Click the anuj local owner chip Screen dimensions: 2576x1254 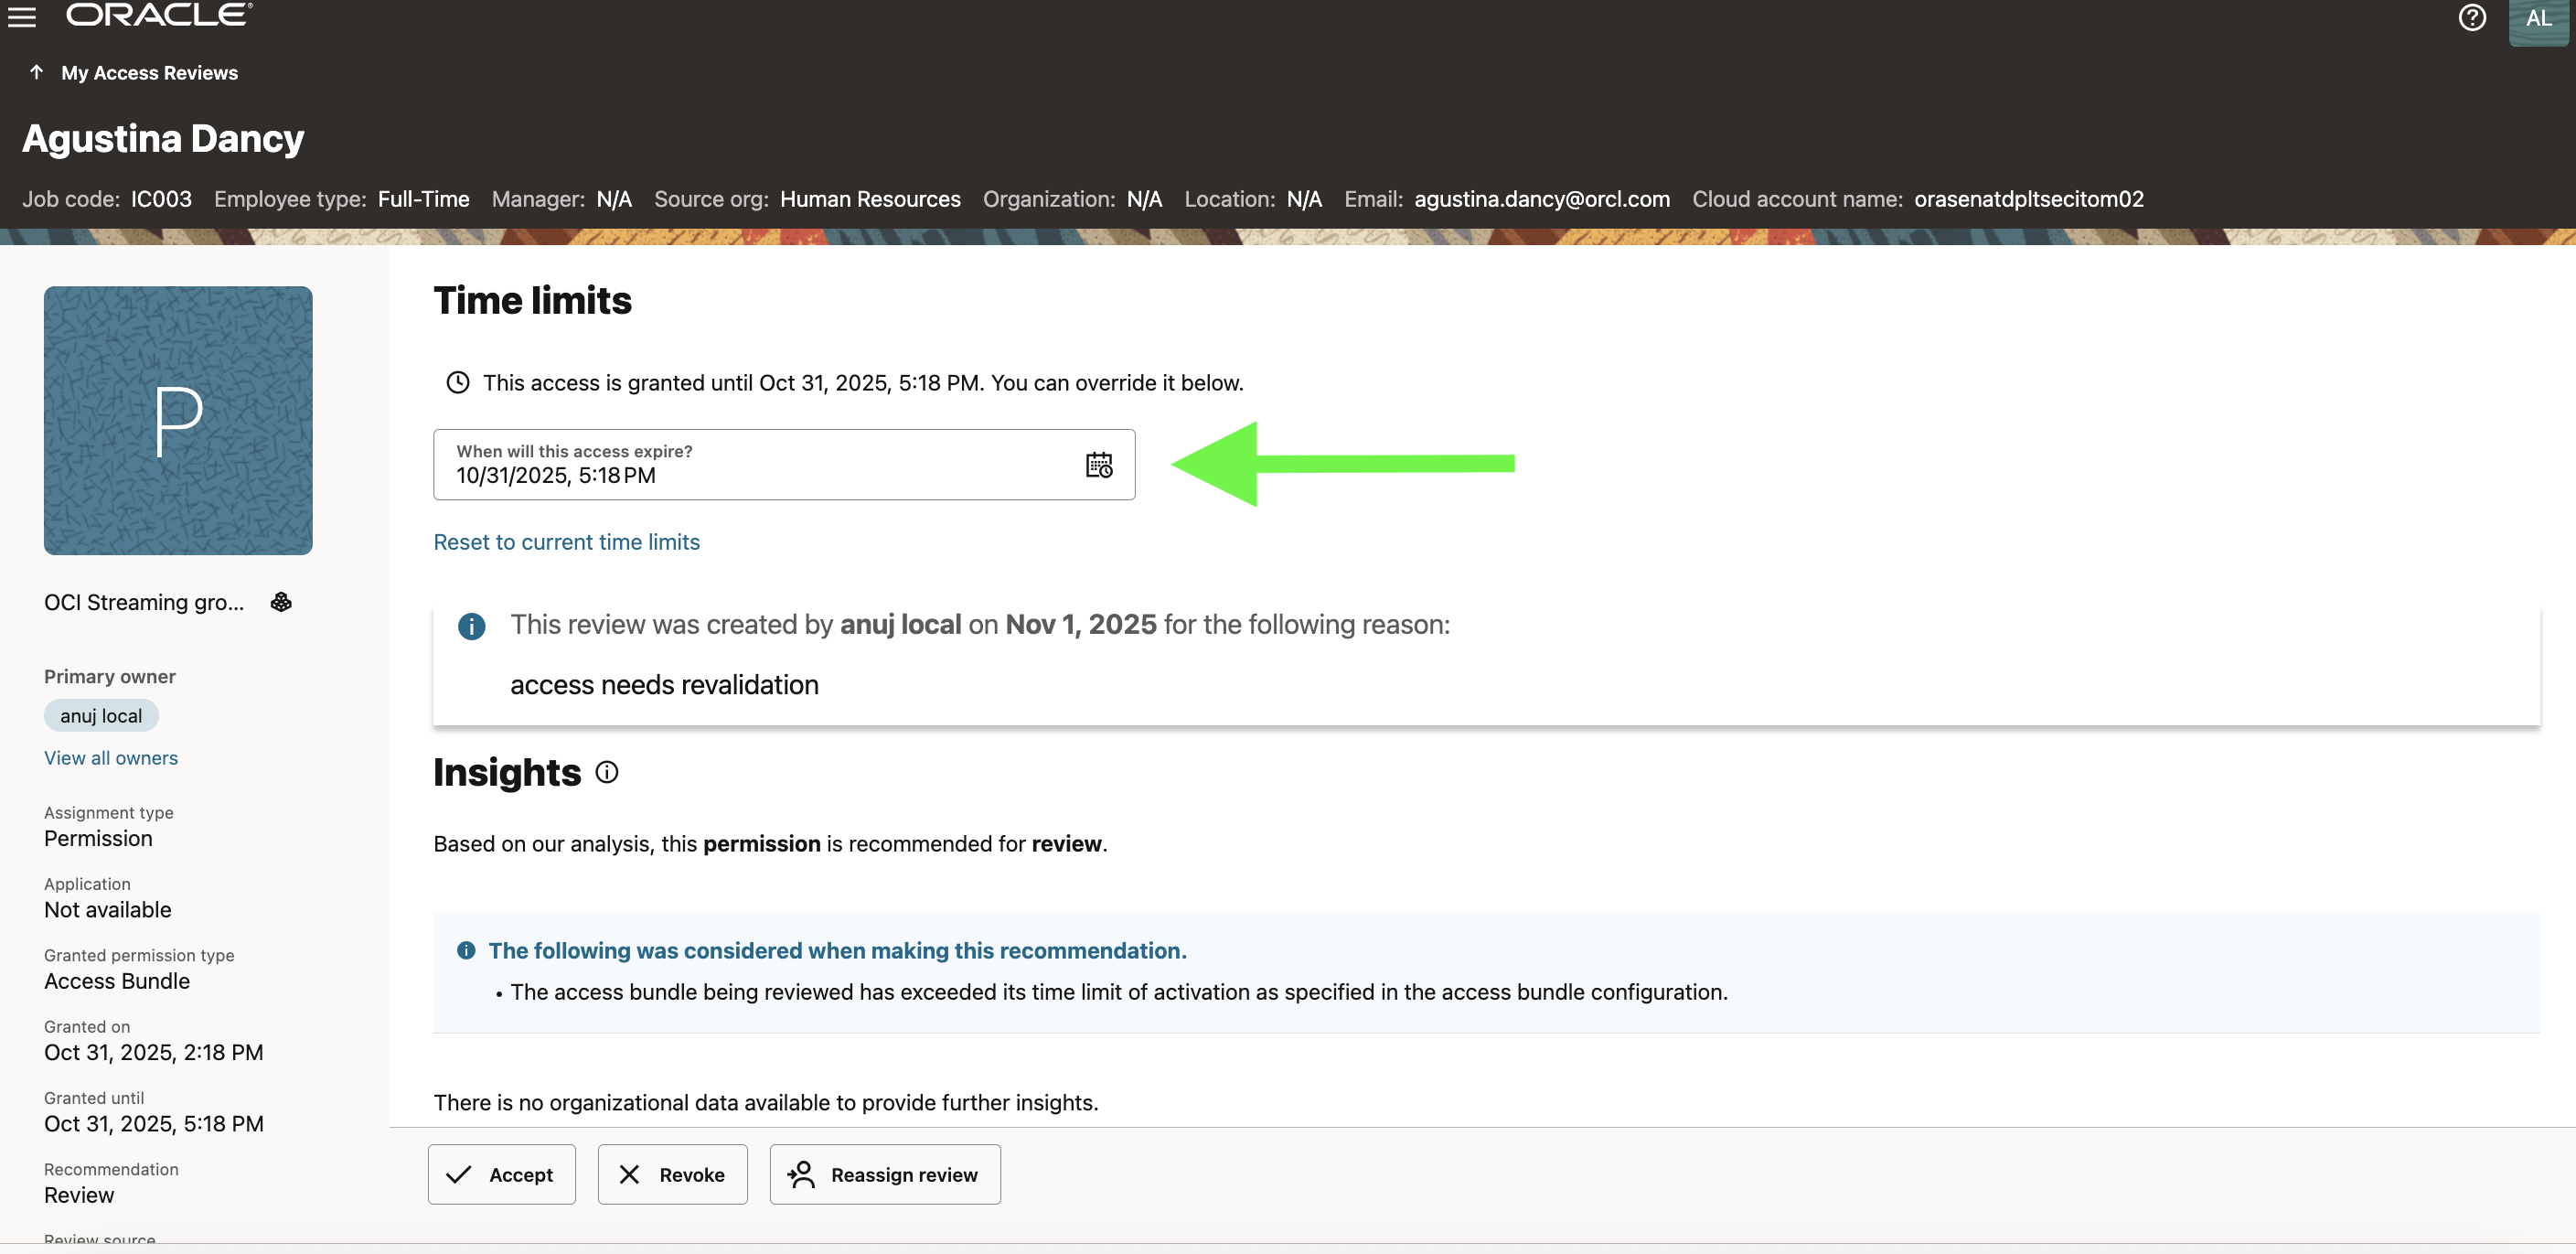point(101,716)
